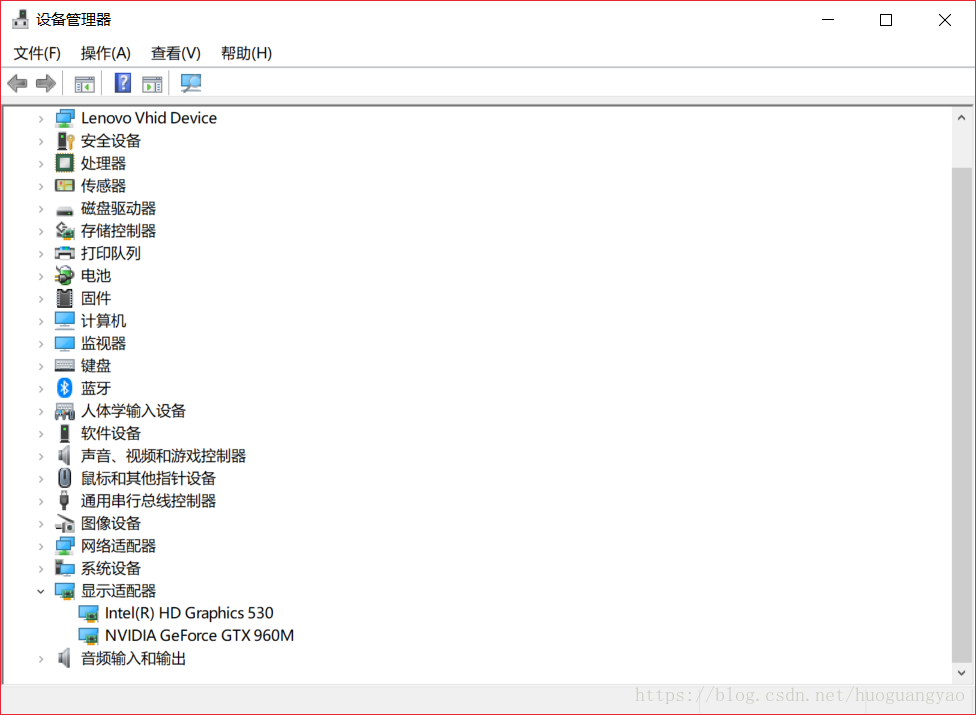Expand the 图像设备 node chevron
The image size is (976, 715).
[x=41, y=523]
